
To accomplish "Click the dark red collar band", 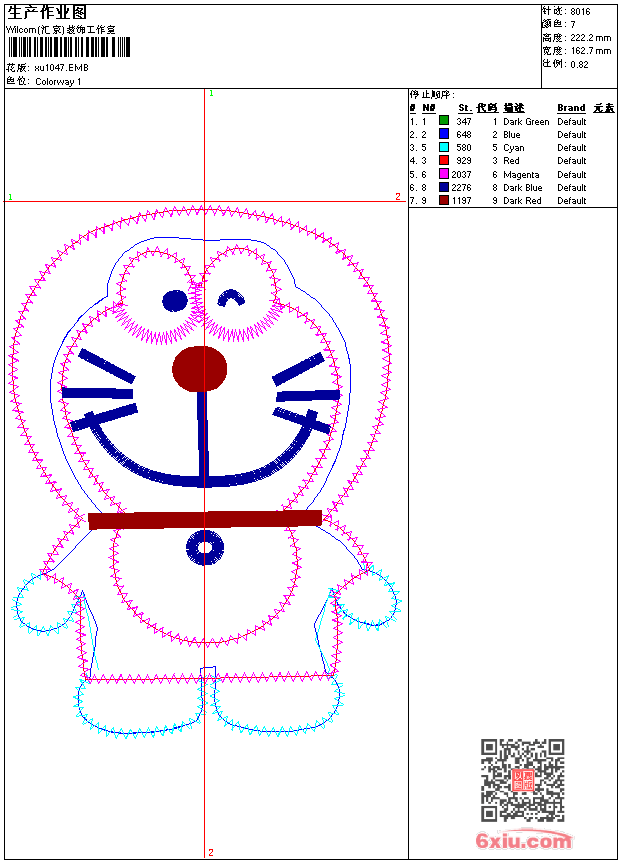I will click(205, 519).
